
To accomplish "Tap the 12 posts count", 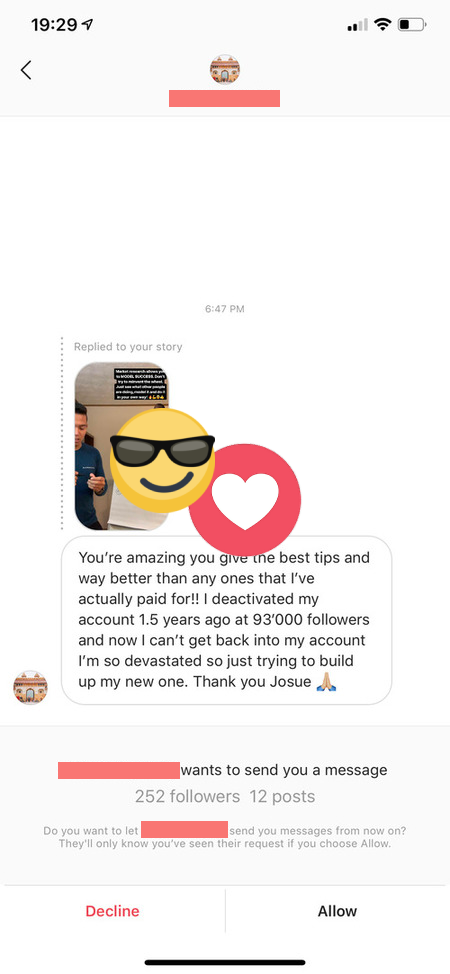I will [282, 796].
